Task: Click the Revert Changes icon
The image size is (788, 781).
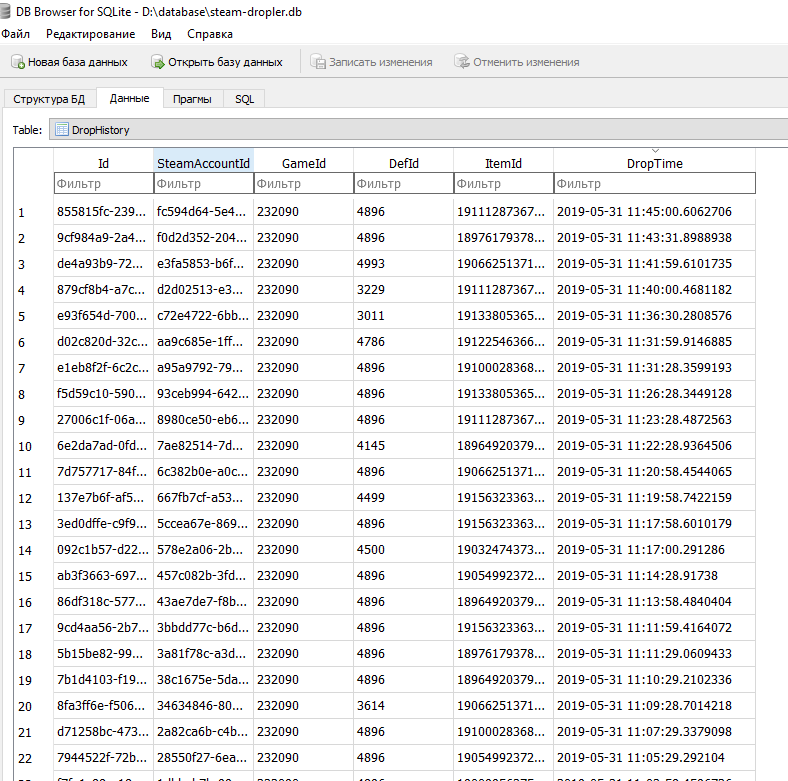Action: [x=462, y=62]
